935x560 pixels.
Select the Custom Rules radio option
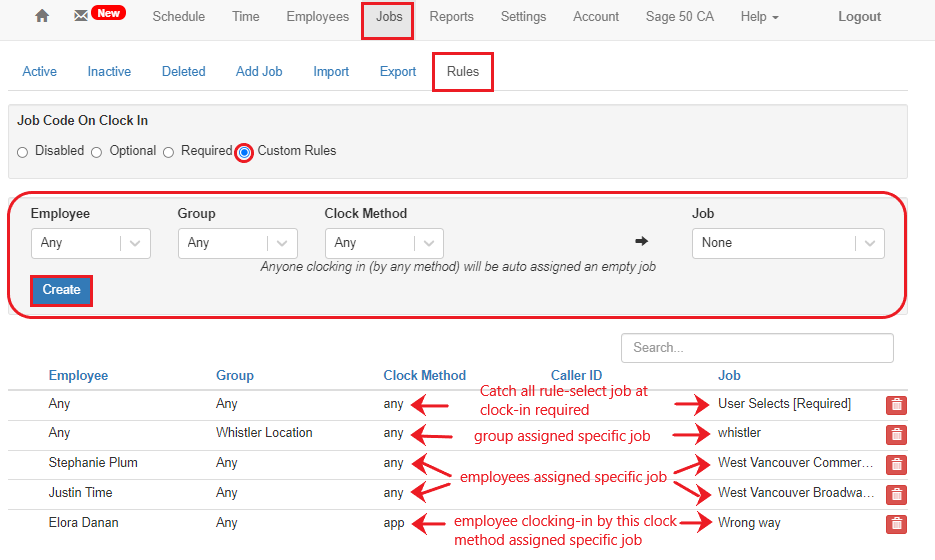[x=244, y=152]
